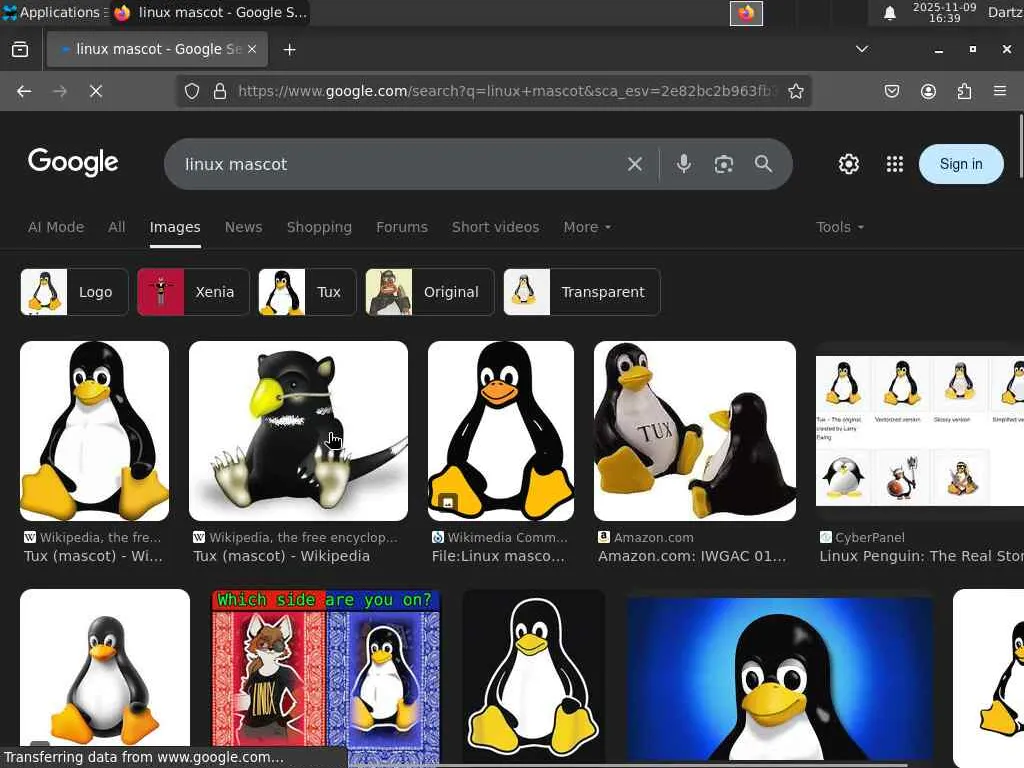Open the black Tasmanian devil Tux image
The height and width of the screenshot is (768, 1024).
point(298,431)
